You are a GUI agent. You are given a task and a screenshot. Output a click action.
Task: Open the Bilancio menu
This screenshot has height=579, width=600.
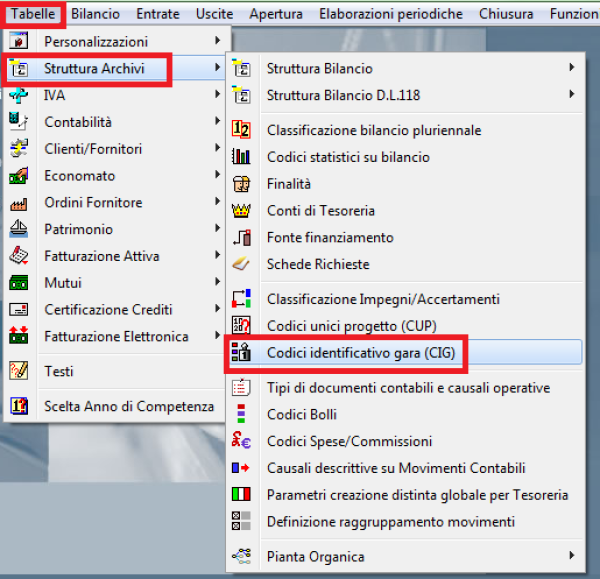click(x=95, y=14)
